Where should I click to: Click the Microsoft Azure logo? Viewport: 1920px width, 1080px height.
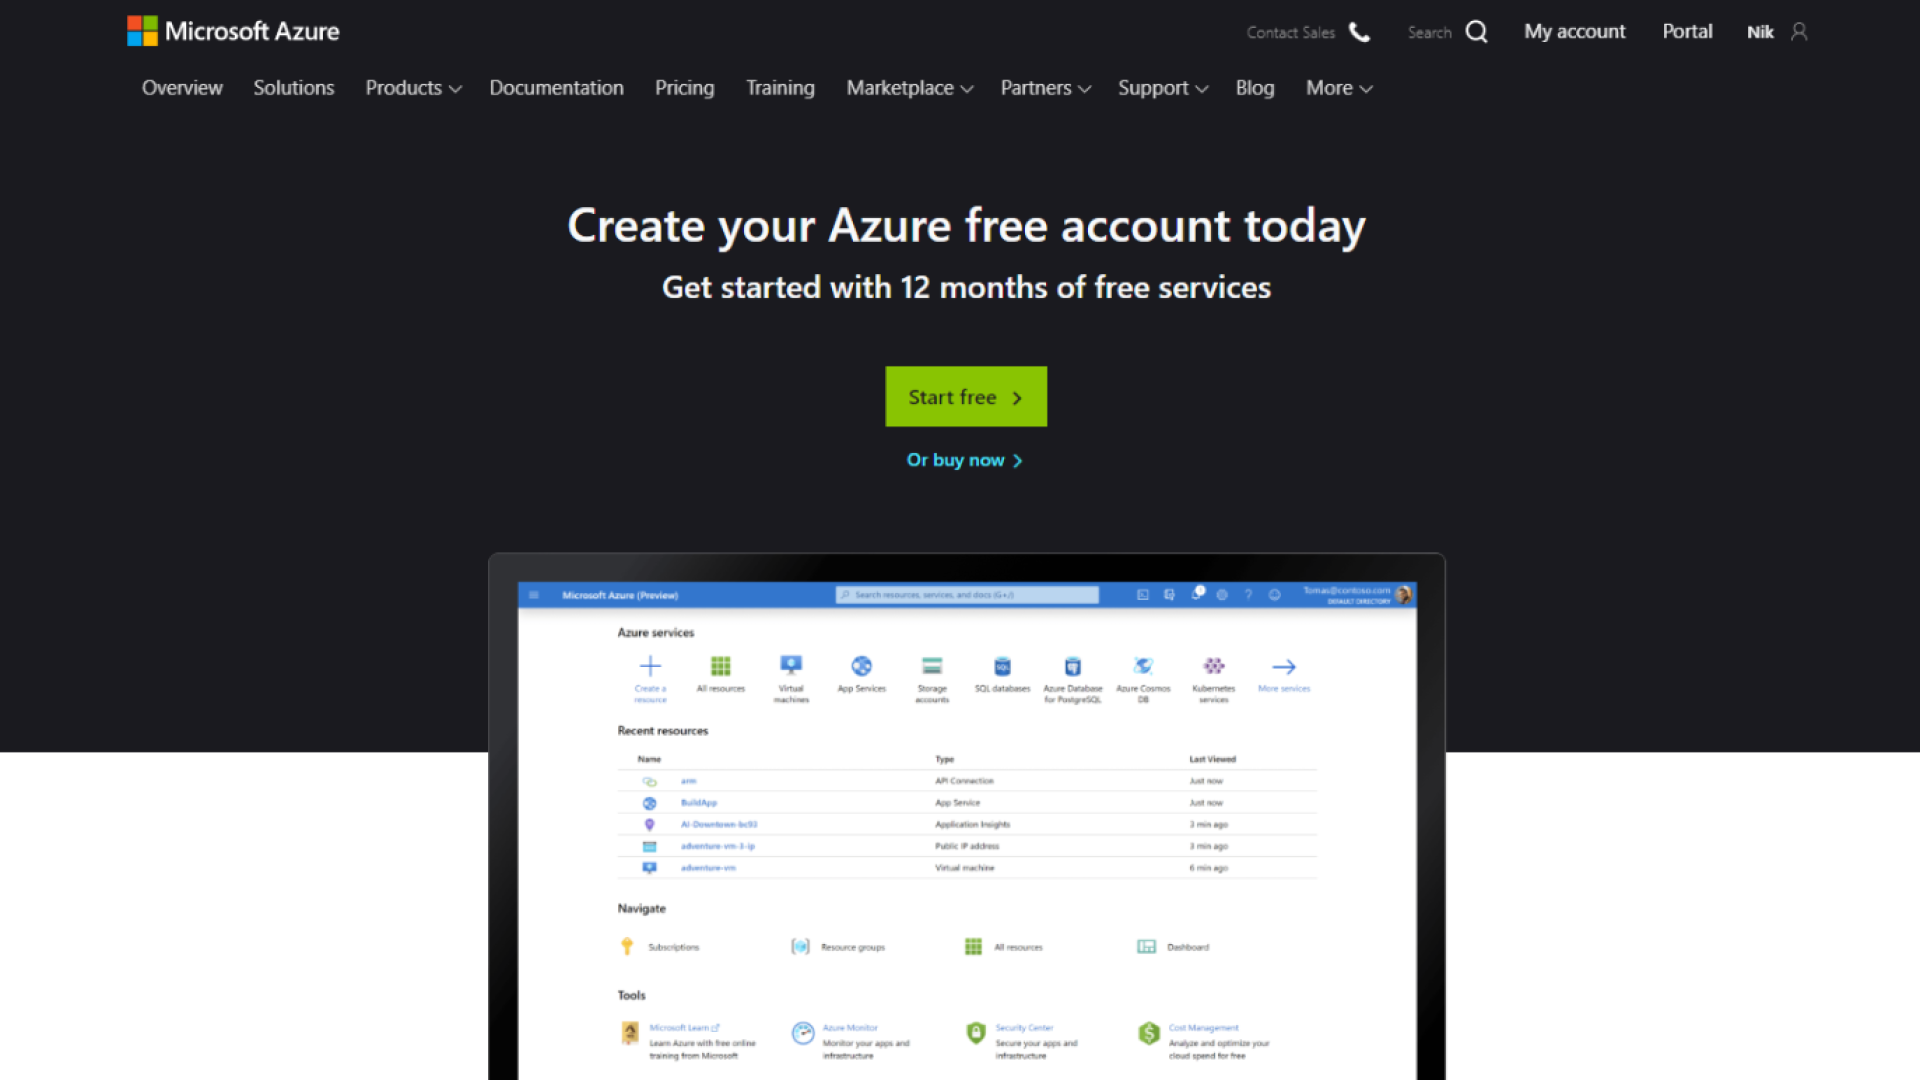pos(233,31)
